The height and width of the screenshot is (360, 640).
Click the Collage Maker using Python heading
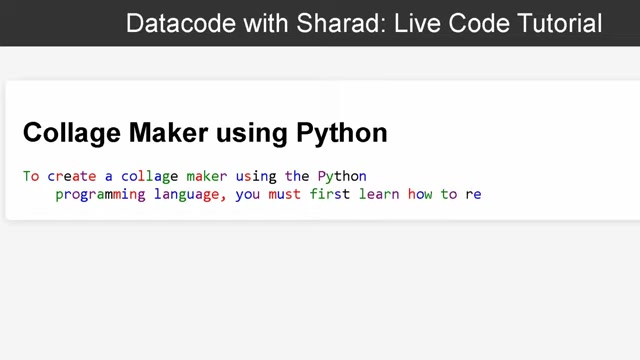click(205, 133)
